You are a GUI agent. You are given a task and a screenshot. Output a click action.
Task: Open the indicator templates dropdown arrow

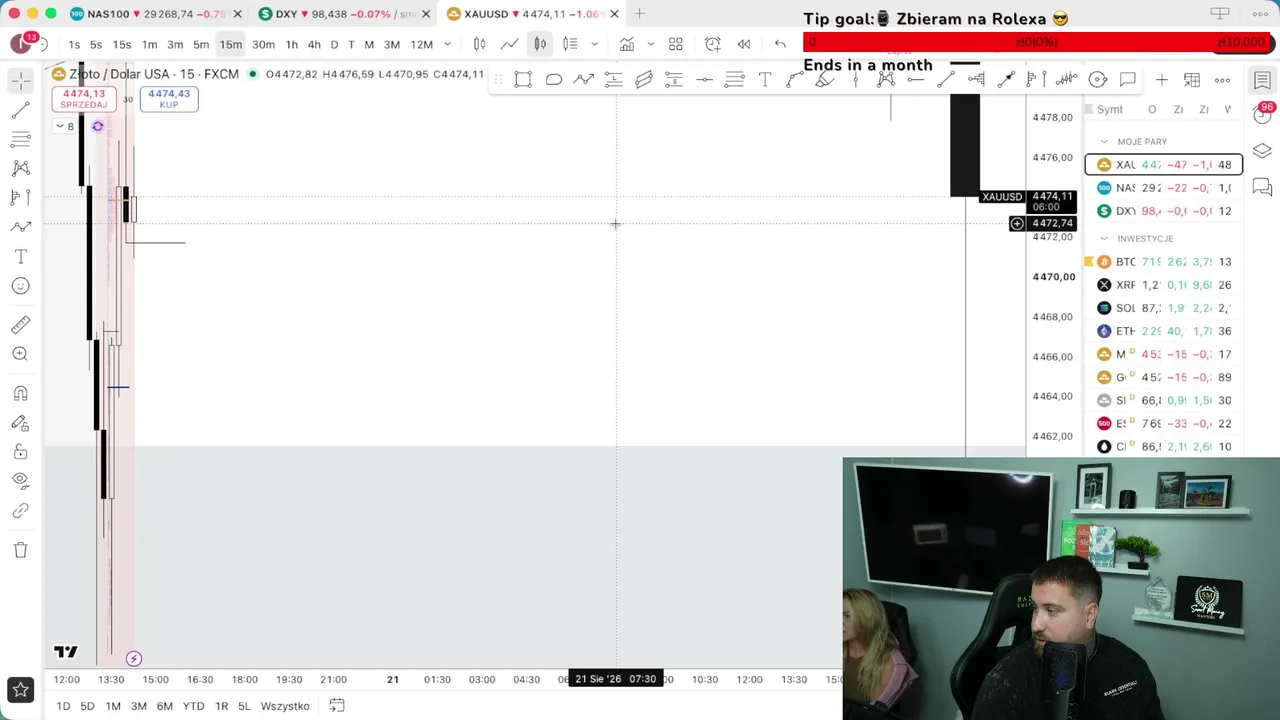[650, 44]
